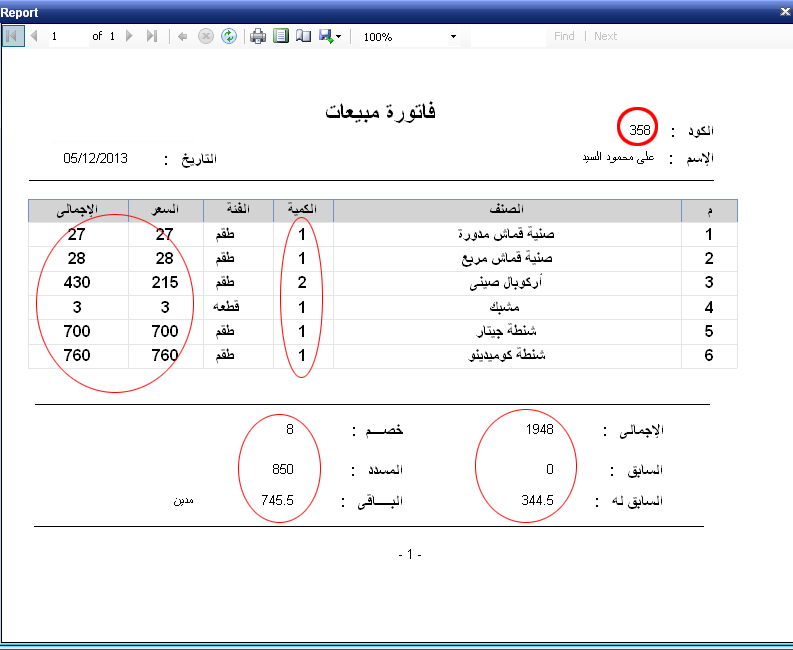Image resolution: width=793 pixels, height=650 pixels.
Task: Select the total value 1948
Action: (x=539, y=429)
